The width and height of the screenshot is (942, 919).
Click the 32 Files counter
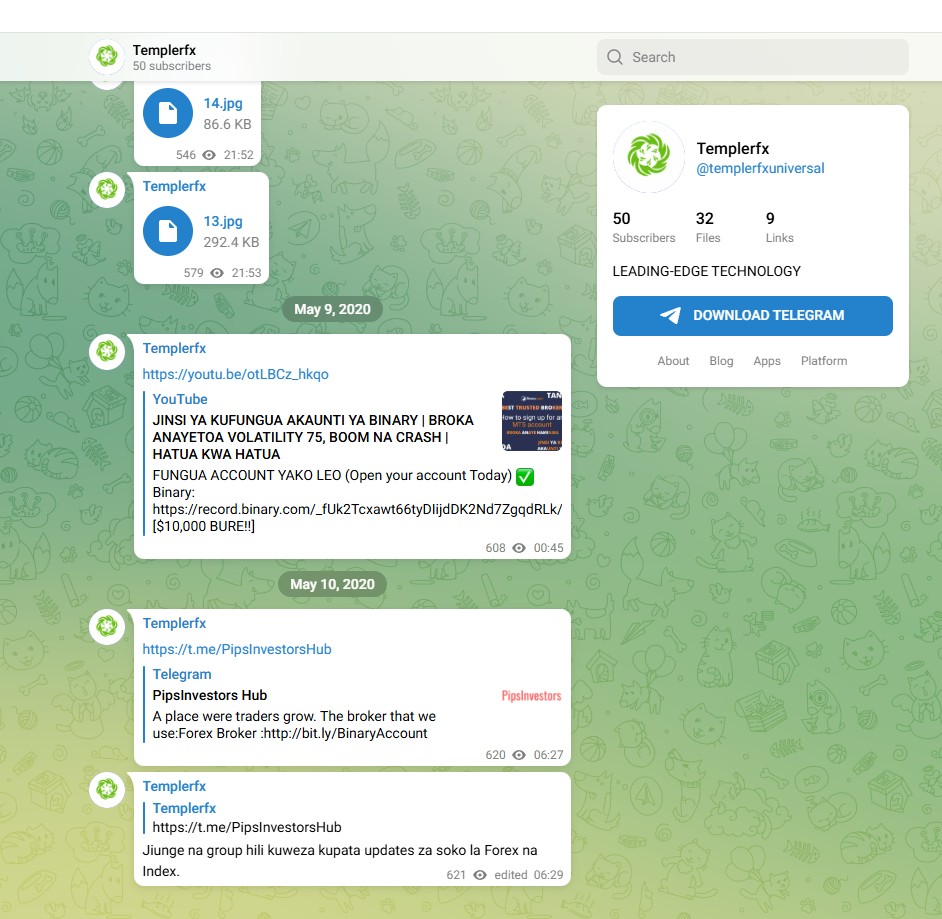708,227
